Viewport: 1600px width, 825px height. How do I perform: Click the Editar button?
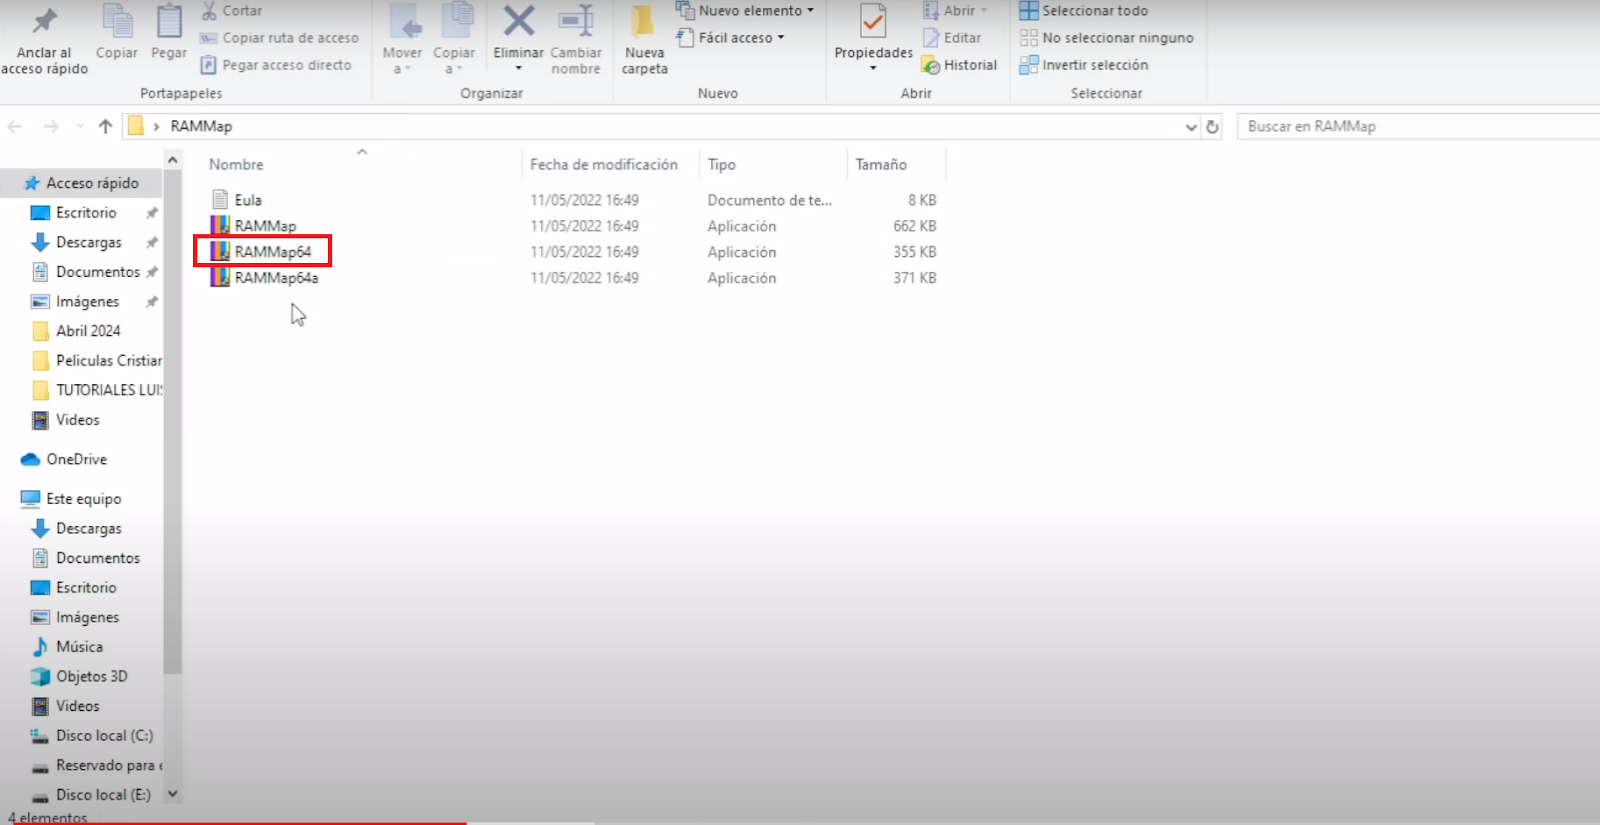tap(951, 38)
